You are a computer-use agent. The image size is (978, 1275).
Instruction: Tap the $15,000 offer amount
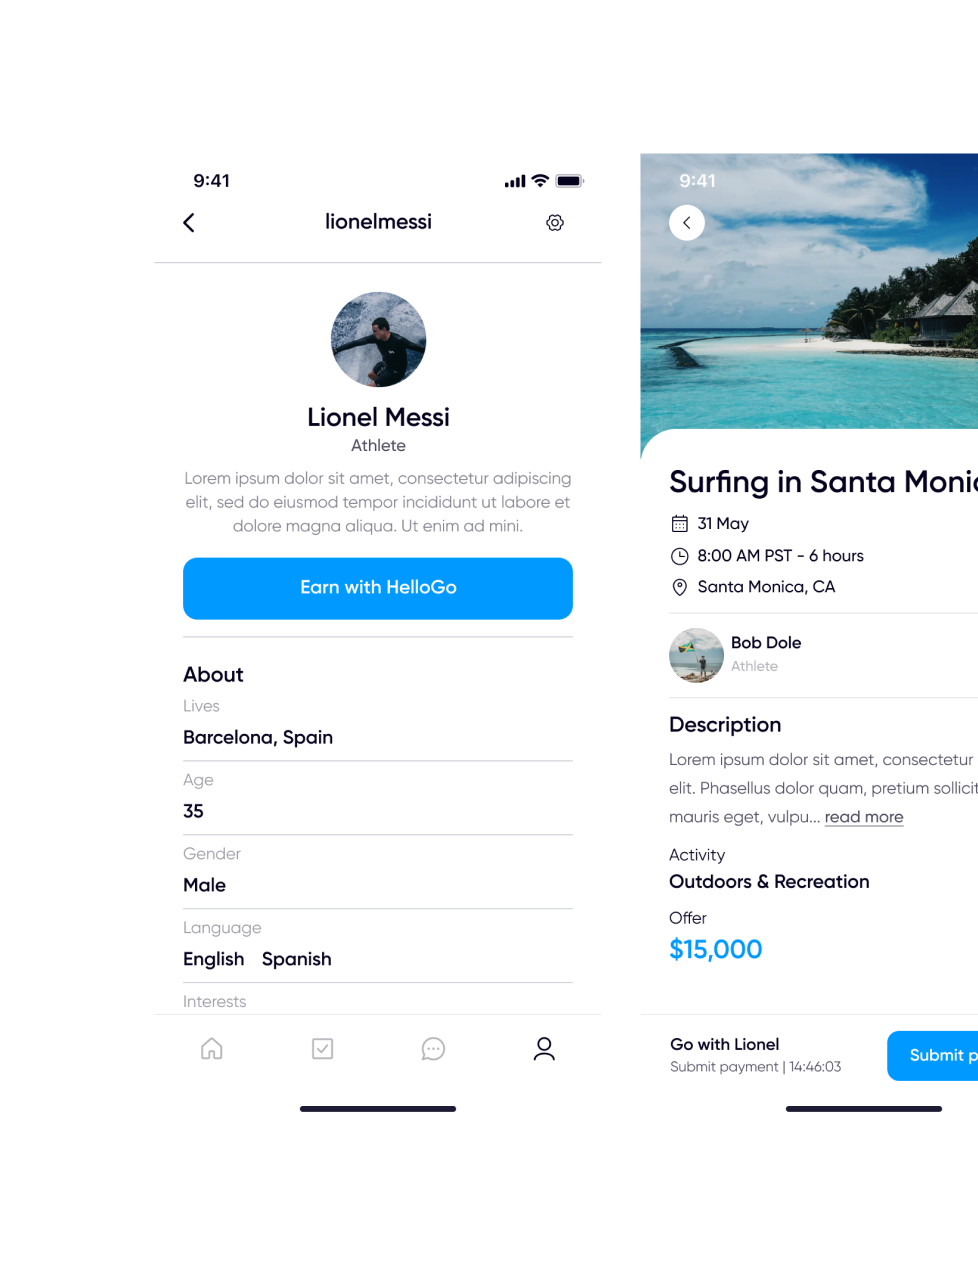(716, 949)
